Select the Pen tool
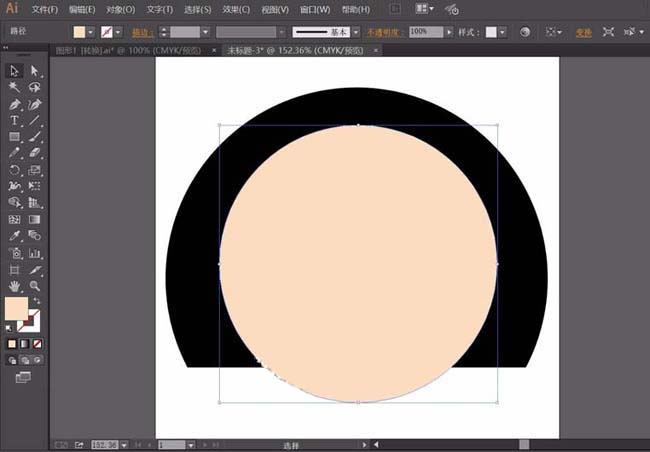This screenshot has height=452, width=650. (14, 104)
